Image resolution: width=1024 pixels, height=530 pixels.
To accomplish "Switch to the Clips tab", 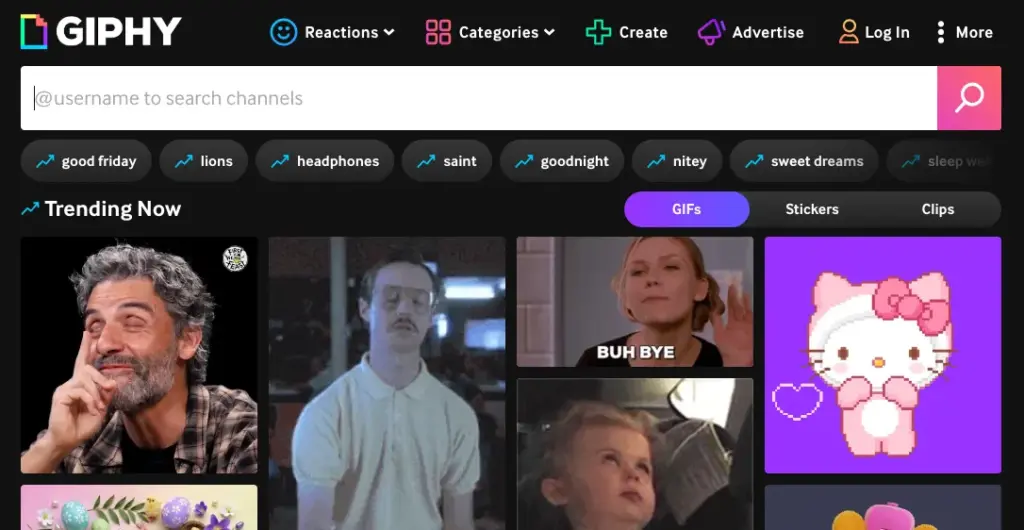I will (938, 209).
